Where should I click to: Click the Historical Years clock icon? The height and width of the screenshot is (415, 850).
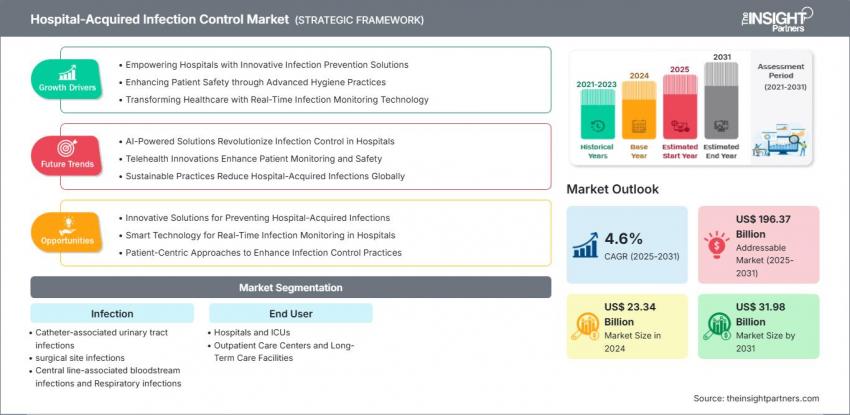pos(596,127)
